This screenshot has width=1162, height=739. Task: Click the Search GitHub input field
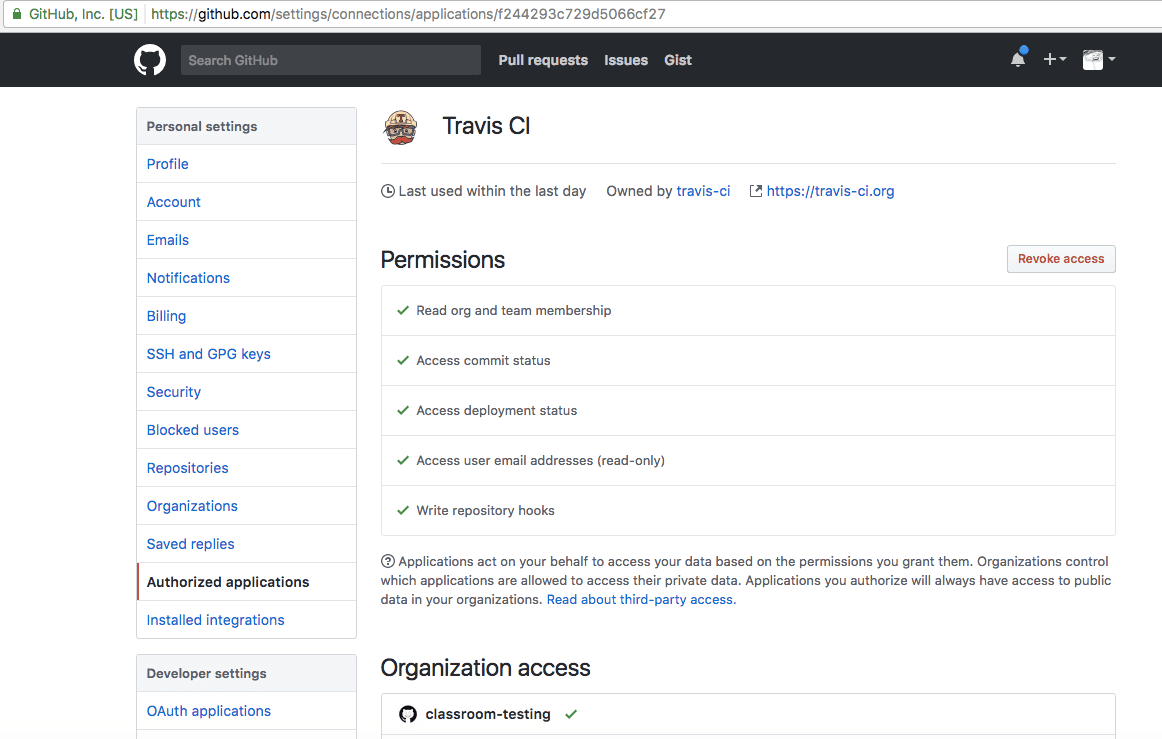pyautogui.click(x=330, y=60)
